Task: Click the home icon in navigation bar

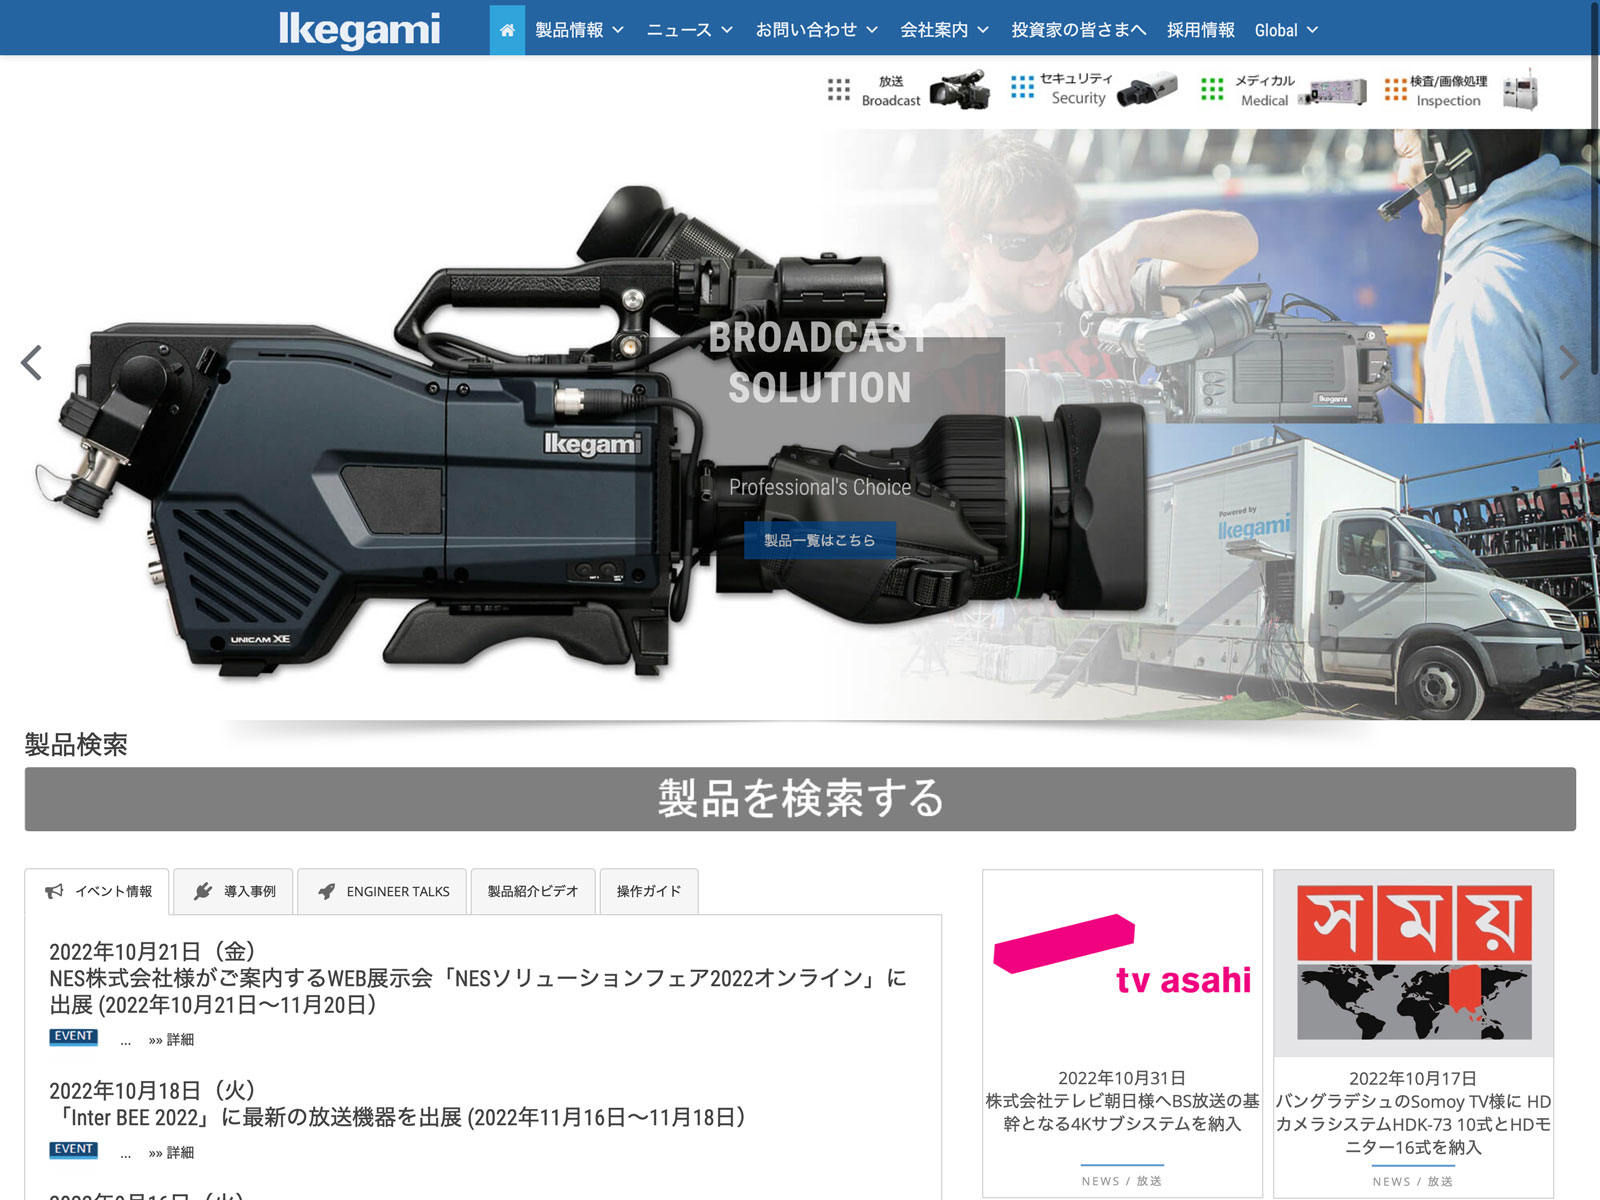Action: (507, 30)
